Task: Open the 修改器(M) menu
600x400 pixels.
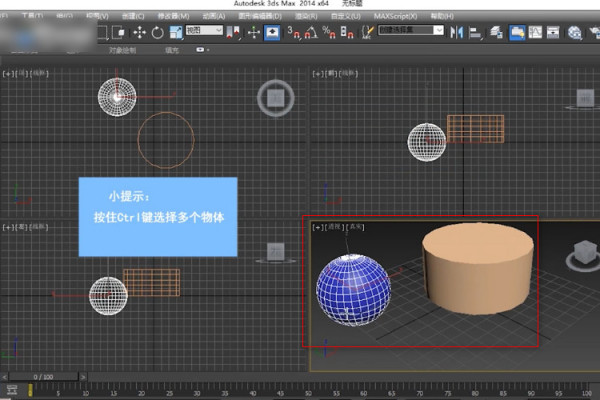Action: point(173,16)
